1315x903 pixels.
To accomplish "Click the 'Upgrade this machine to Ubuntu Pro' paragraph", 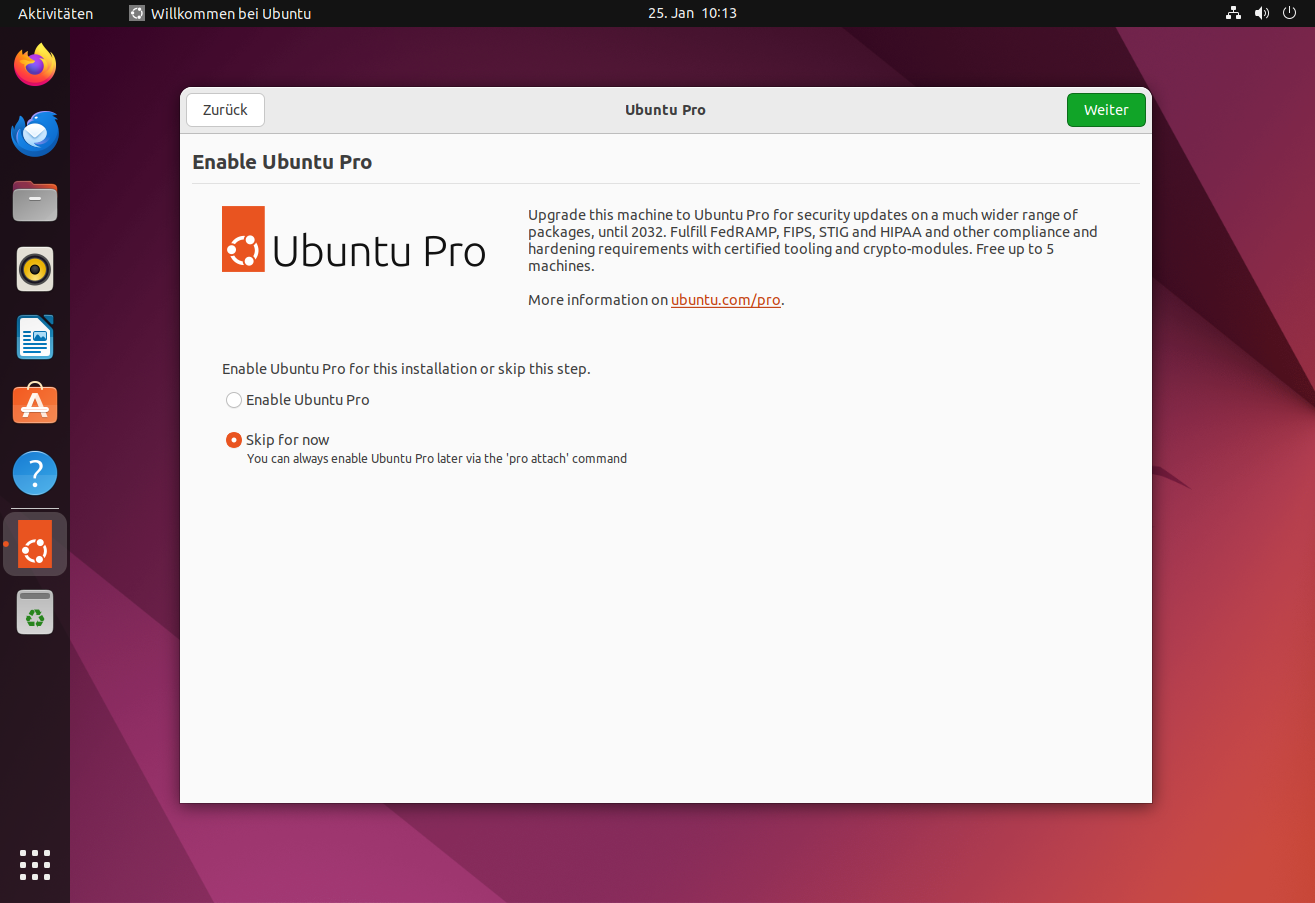I will [813, 240].
